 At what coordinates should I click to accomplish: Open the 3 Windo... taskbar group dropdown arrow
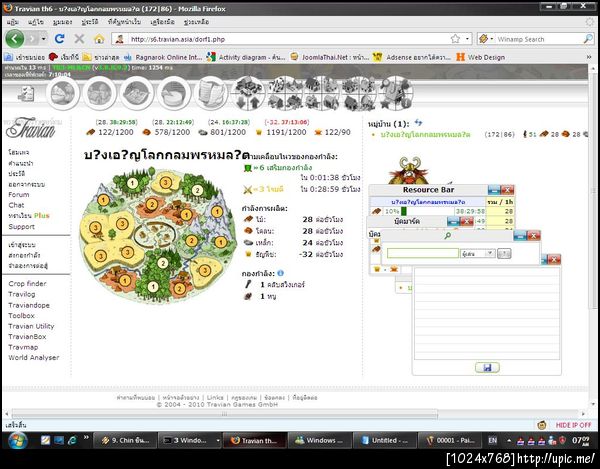218,440
